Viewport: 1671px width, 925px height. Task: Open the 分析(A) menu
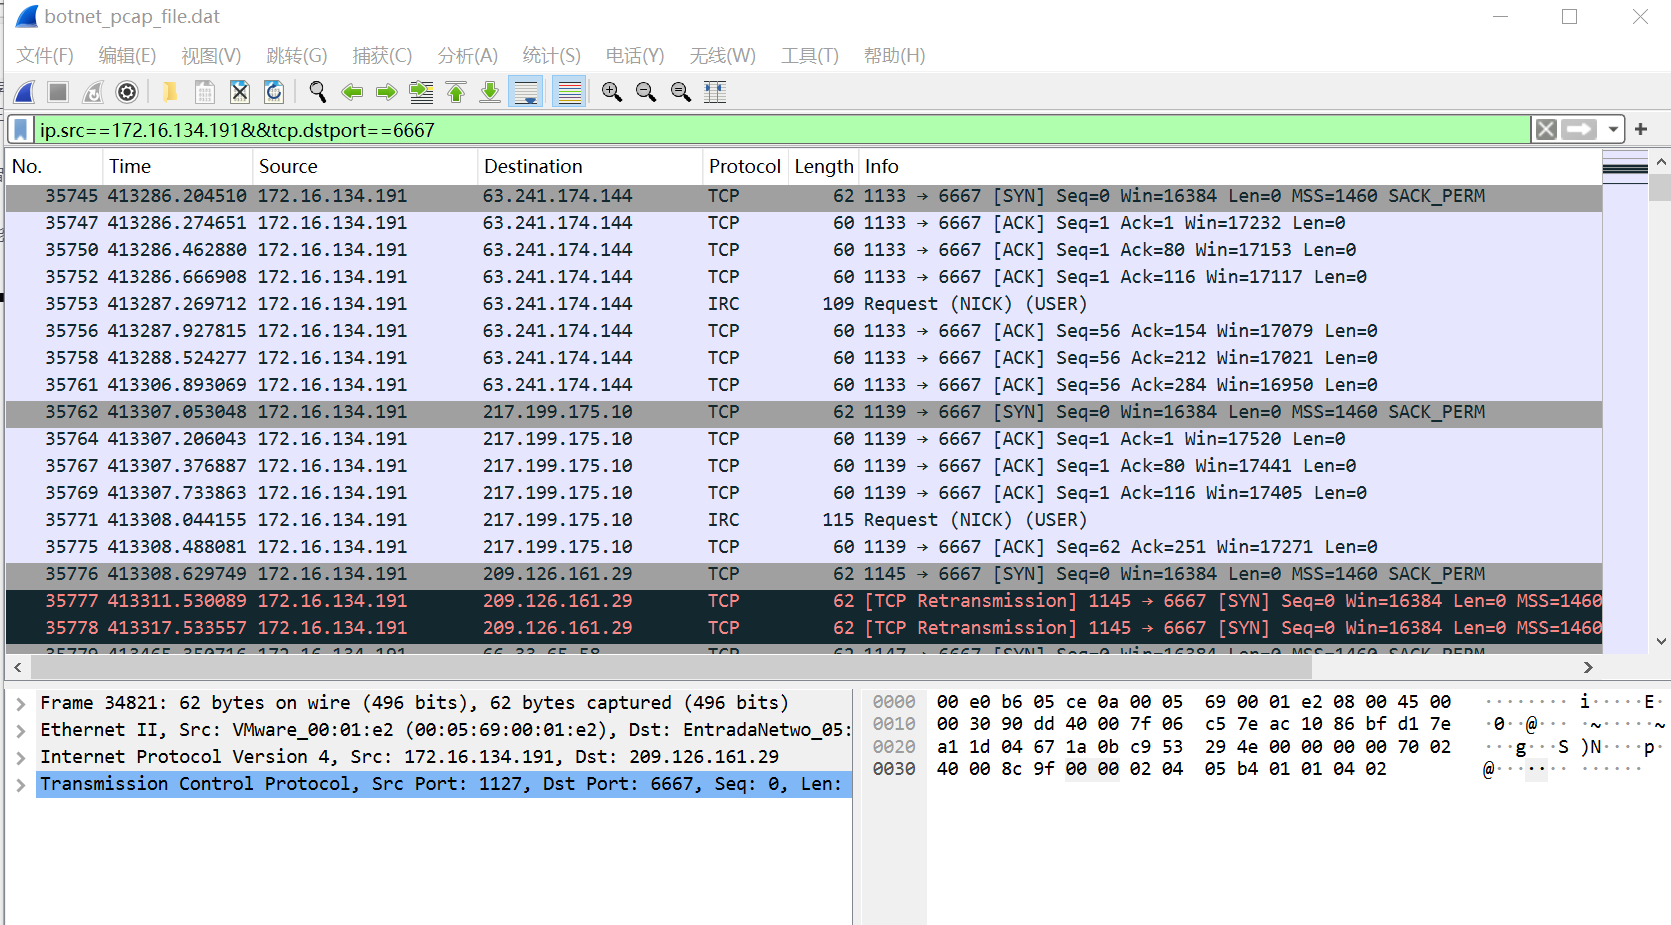point(467,56)
